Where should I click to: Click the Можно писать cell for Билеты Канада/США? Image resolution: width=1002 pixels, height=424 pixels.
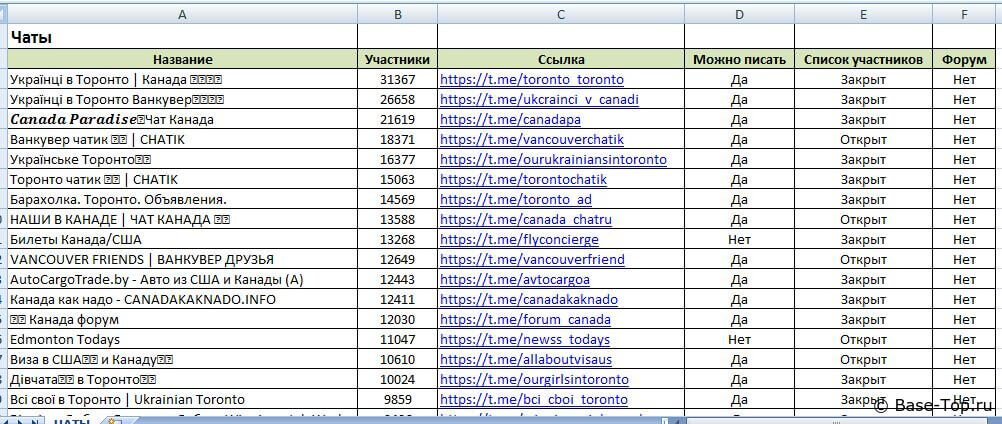pyautogui.click(x=739, y=239)
